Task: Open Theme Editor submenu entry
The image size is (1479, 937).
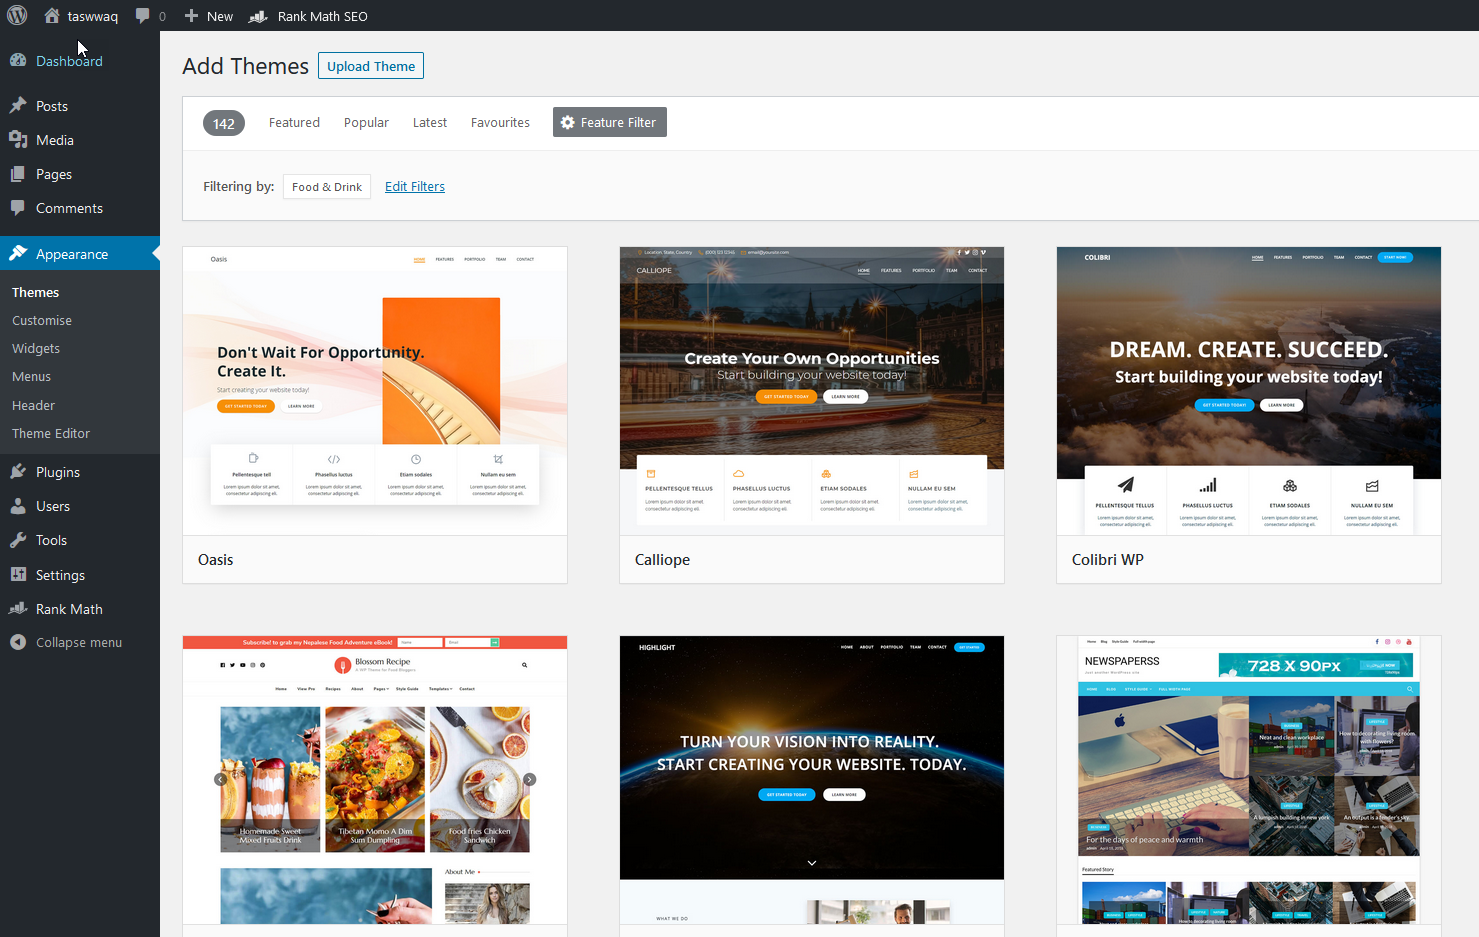Action: pyautogui.click(x=80, y=433)
